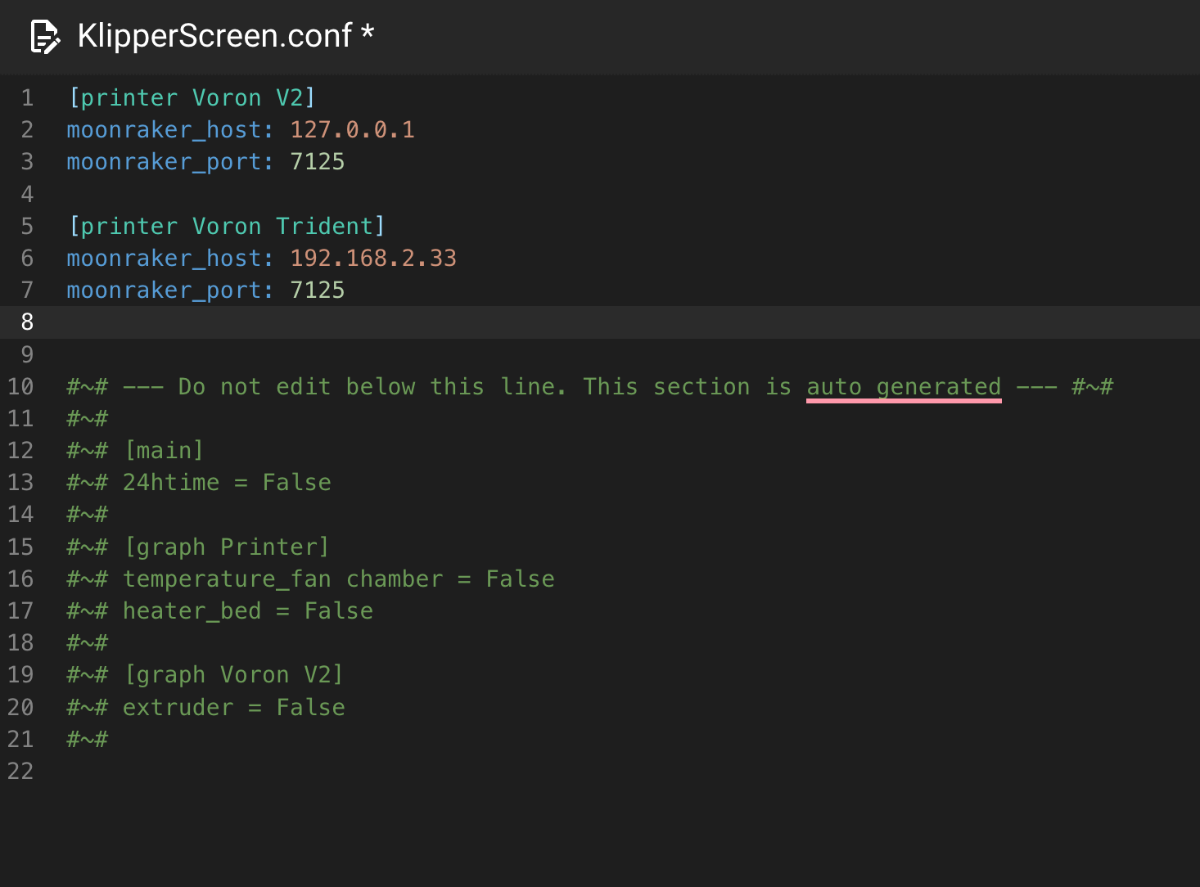Click moonraker_host key on line 6
The image size is (1200, 887).
[170, 258]
